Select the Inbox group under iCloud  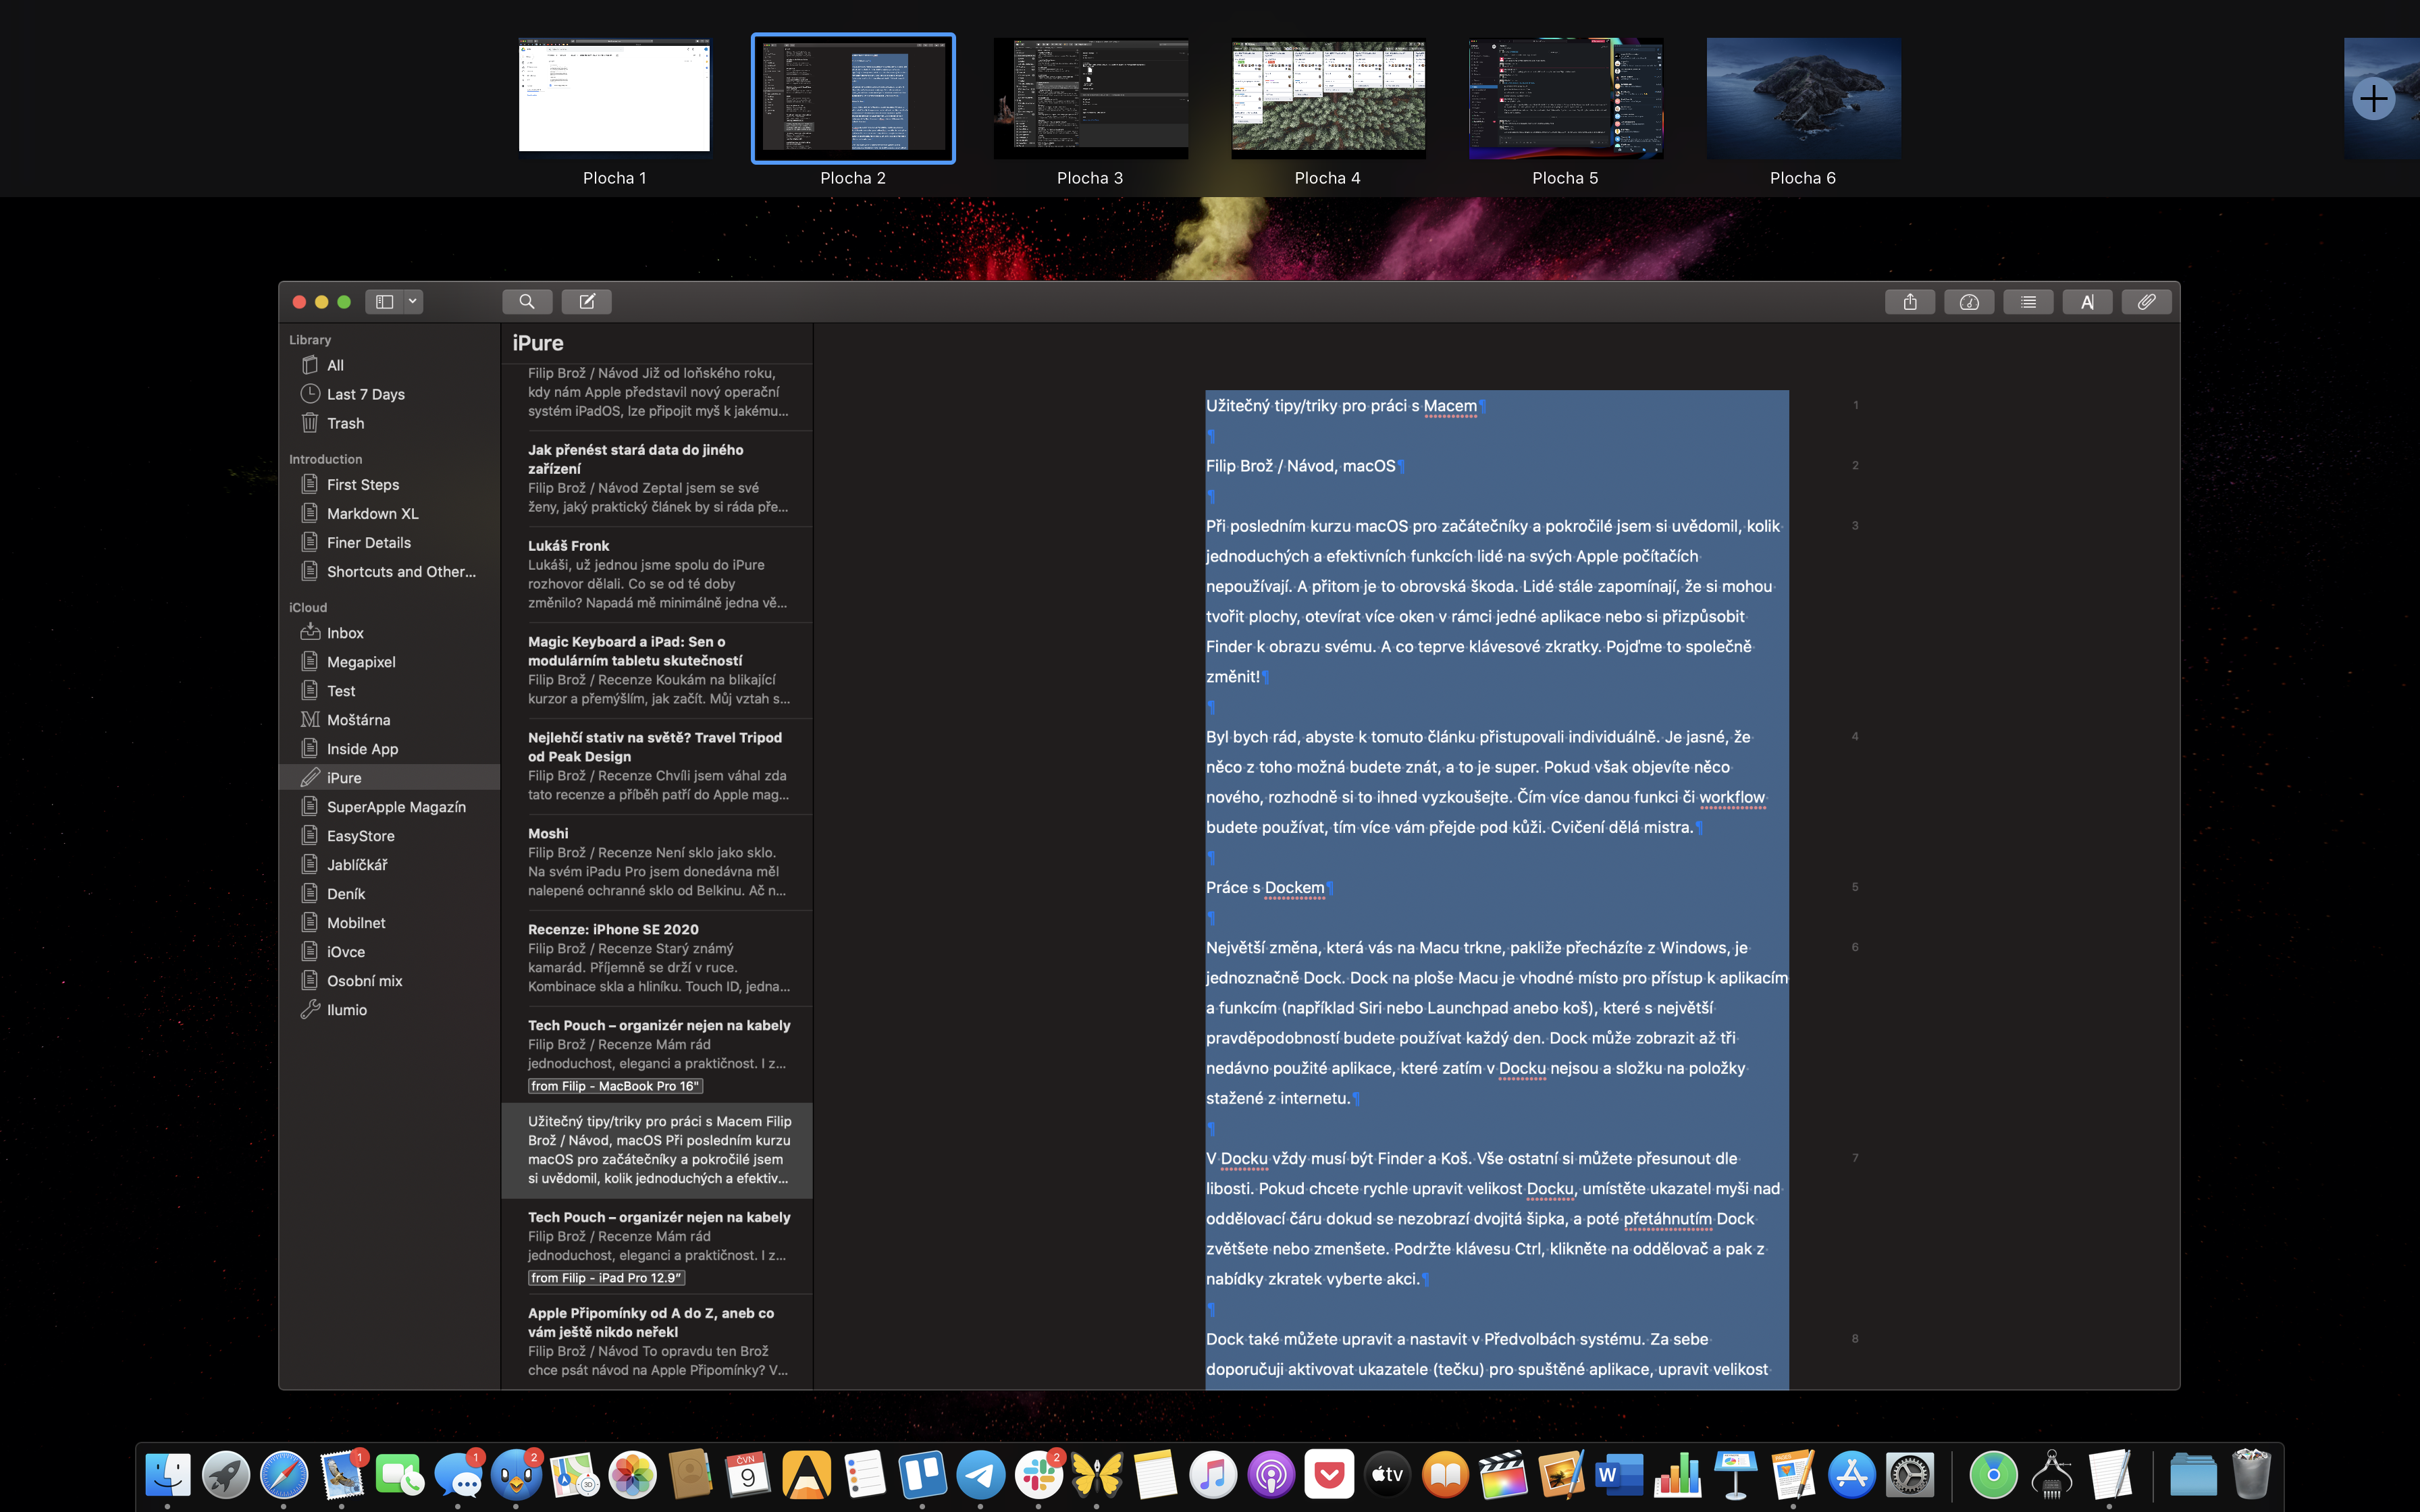point(345,633)
